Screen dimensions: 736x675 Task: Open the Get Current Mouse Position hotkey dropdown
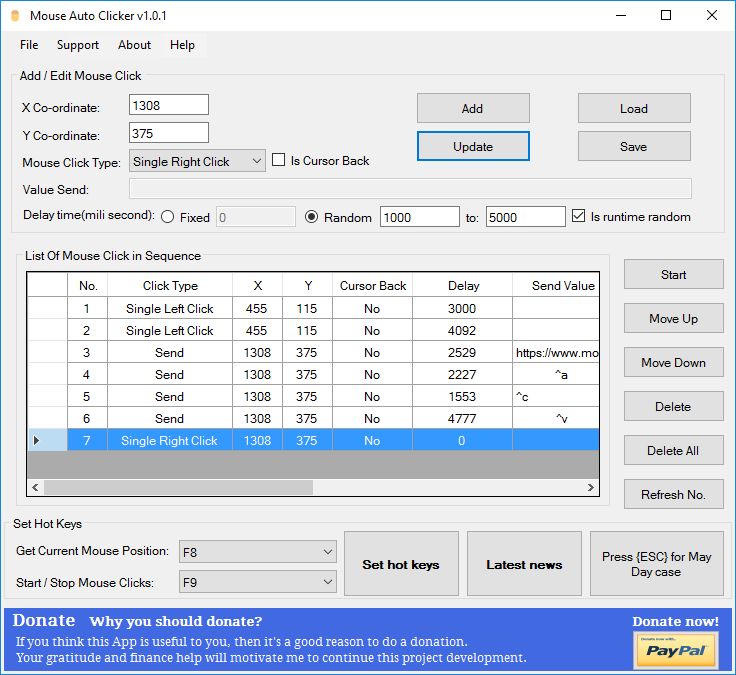258,552
